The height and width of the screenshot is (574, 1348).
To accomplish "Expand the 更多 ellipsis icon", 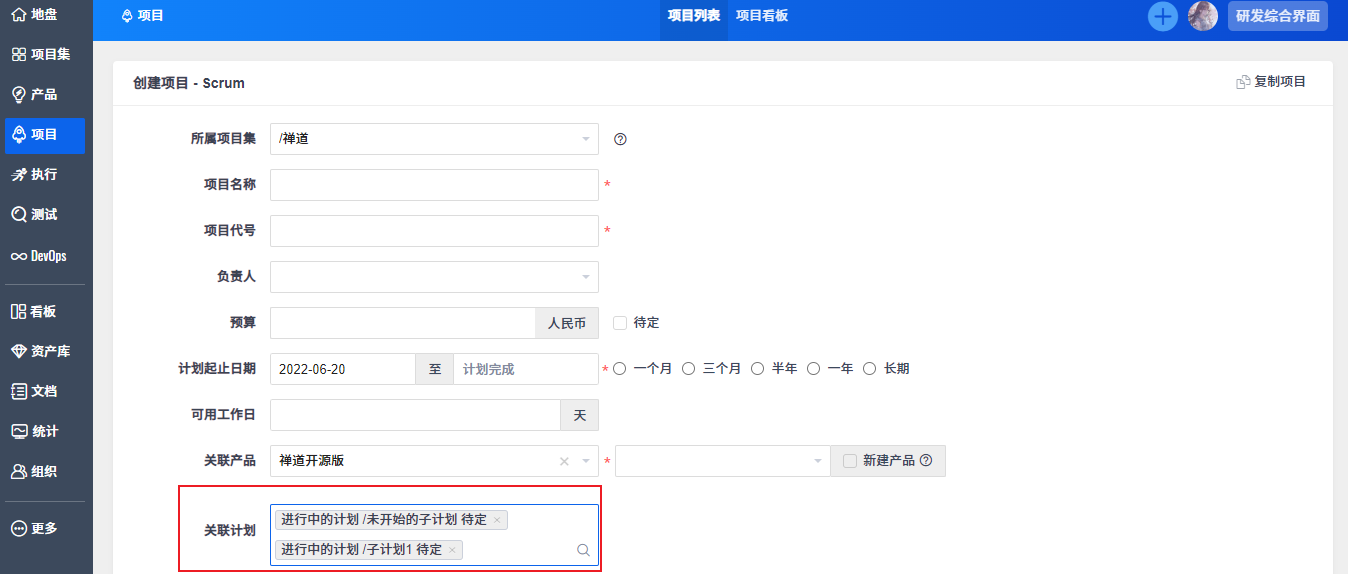I will [x=18, y=528].
